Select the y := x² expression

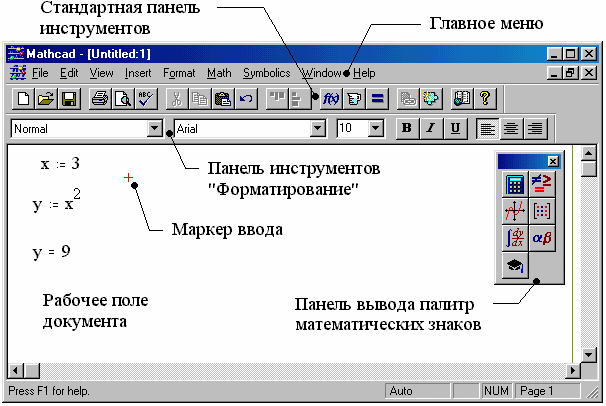56,200
